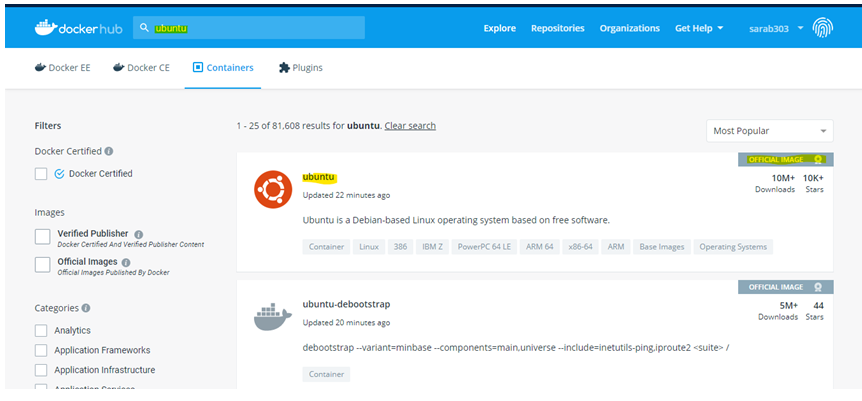This screenshot has height=401, width=862.
Task: Click the debootstrap command description text
Action: point(516,348)
